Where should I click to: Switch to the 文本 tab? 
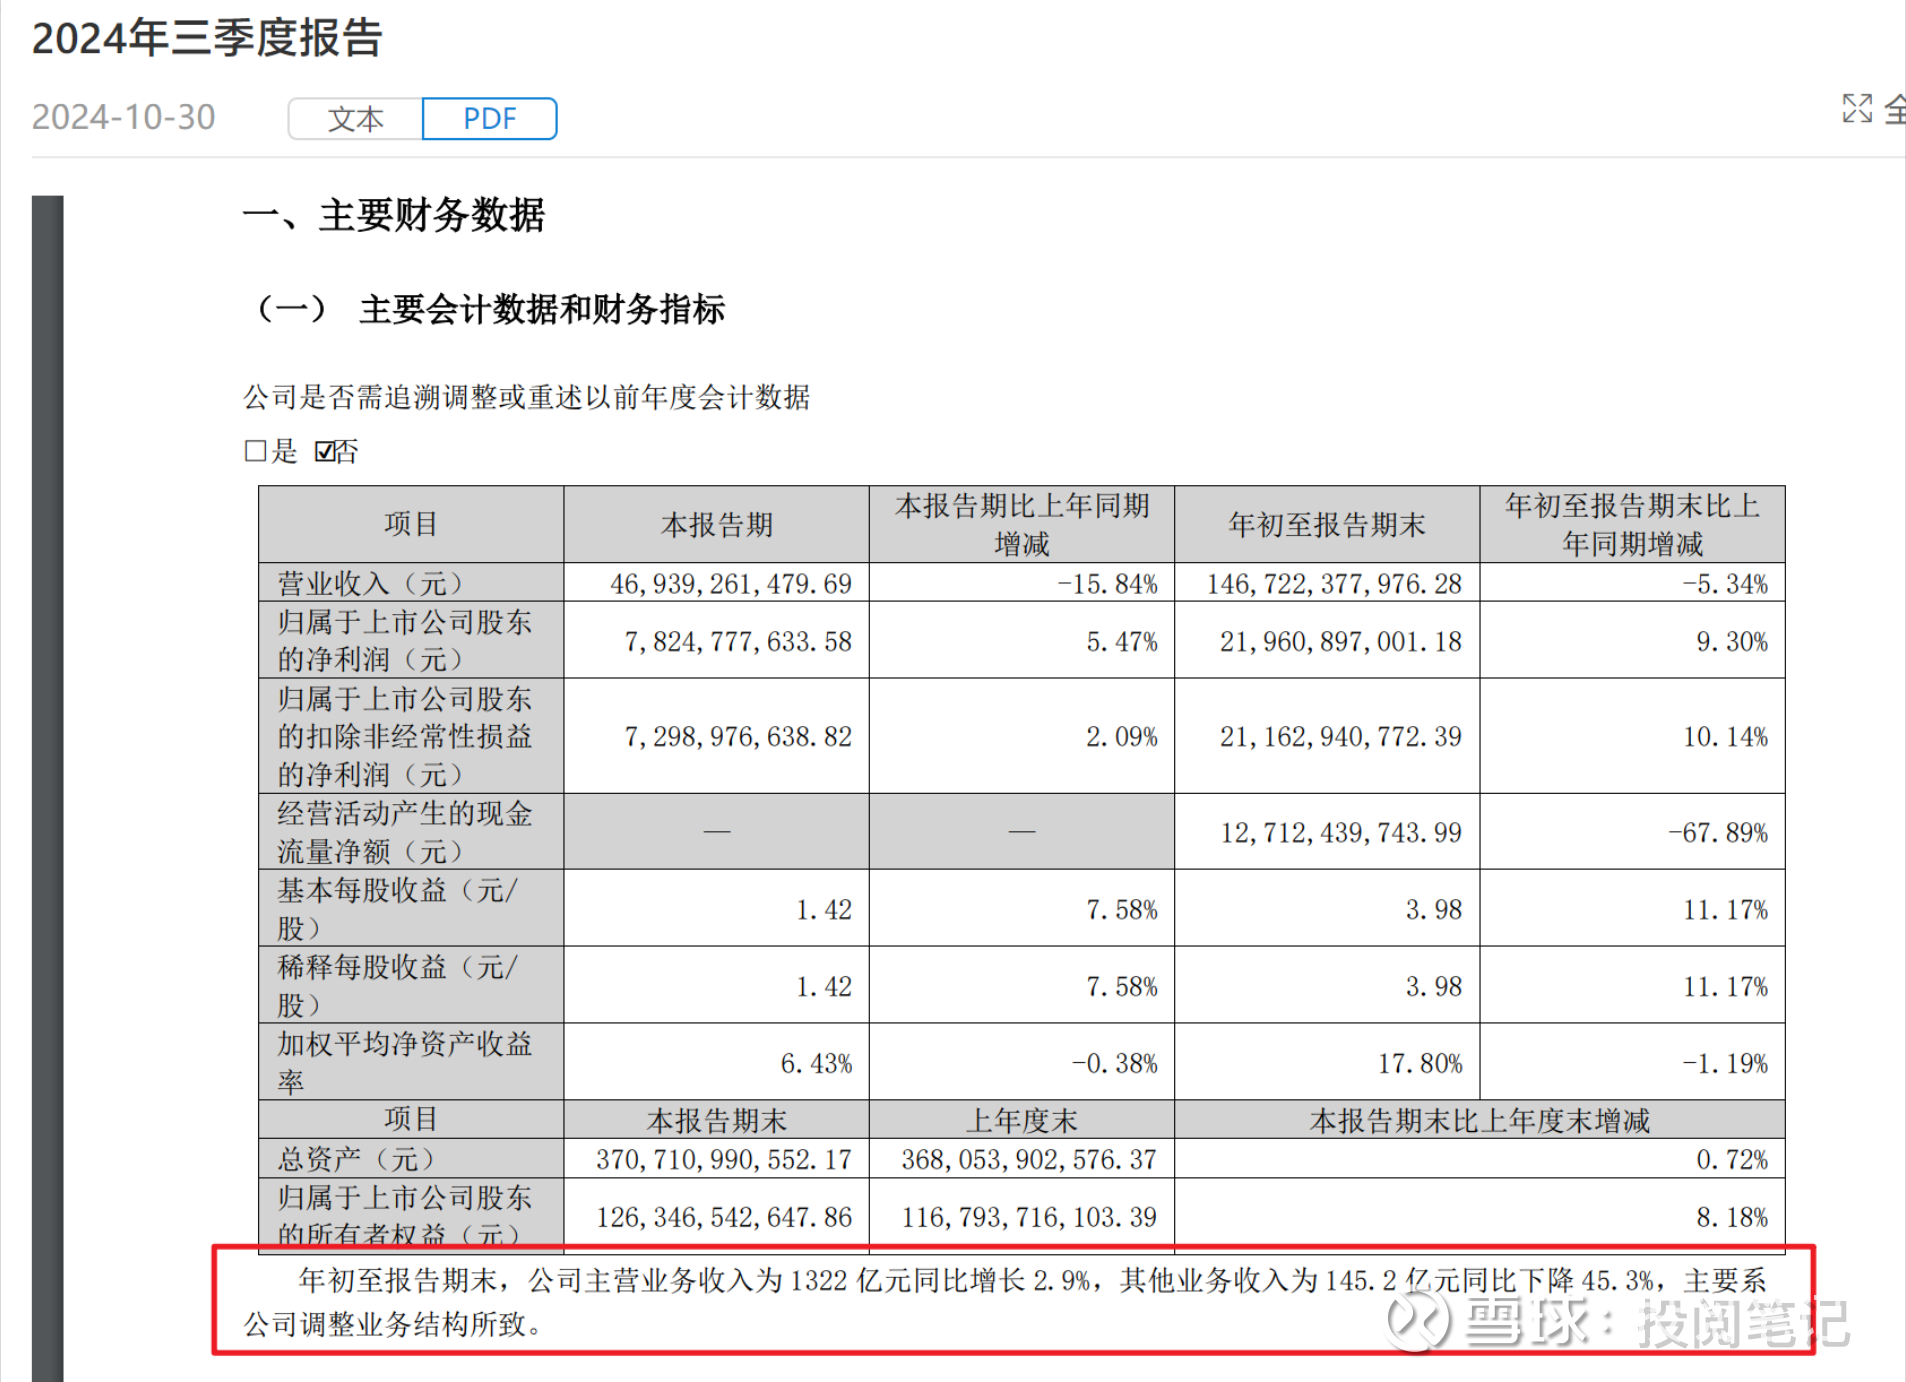355,118
